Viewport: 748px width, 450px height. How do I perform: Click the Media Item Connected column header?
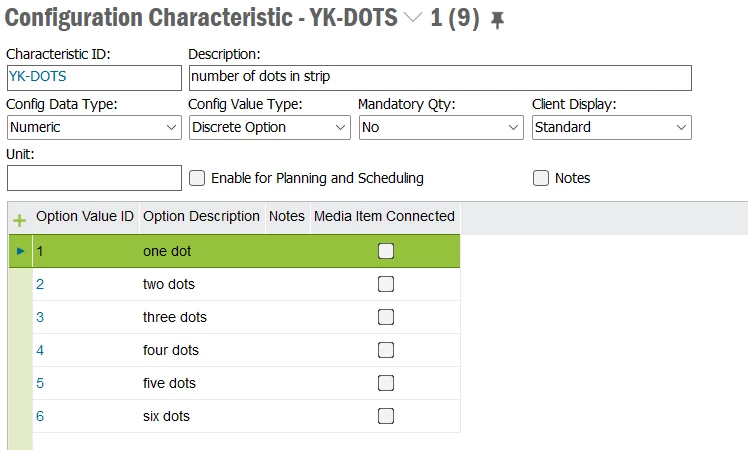(x=384, y=216)
